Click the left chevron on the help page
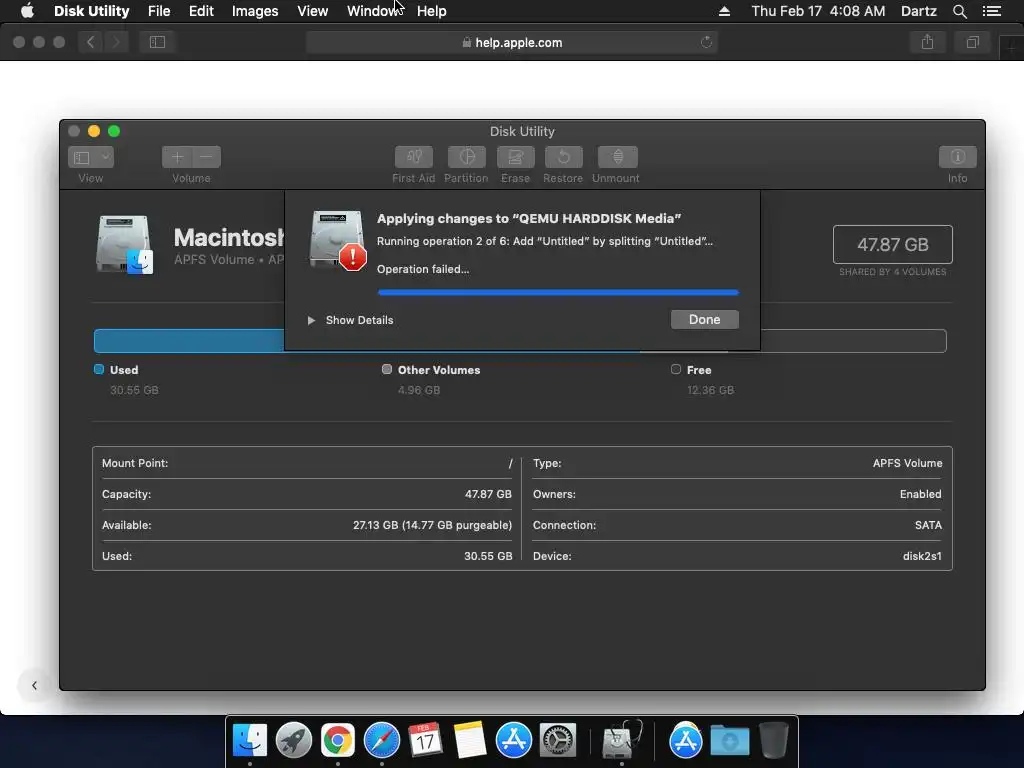 [34, 685]
